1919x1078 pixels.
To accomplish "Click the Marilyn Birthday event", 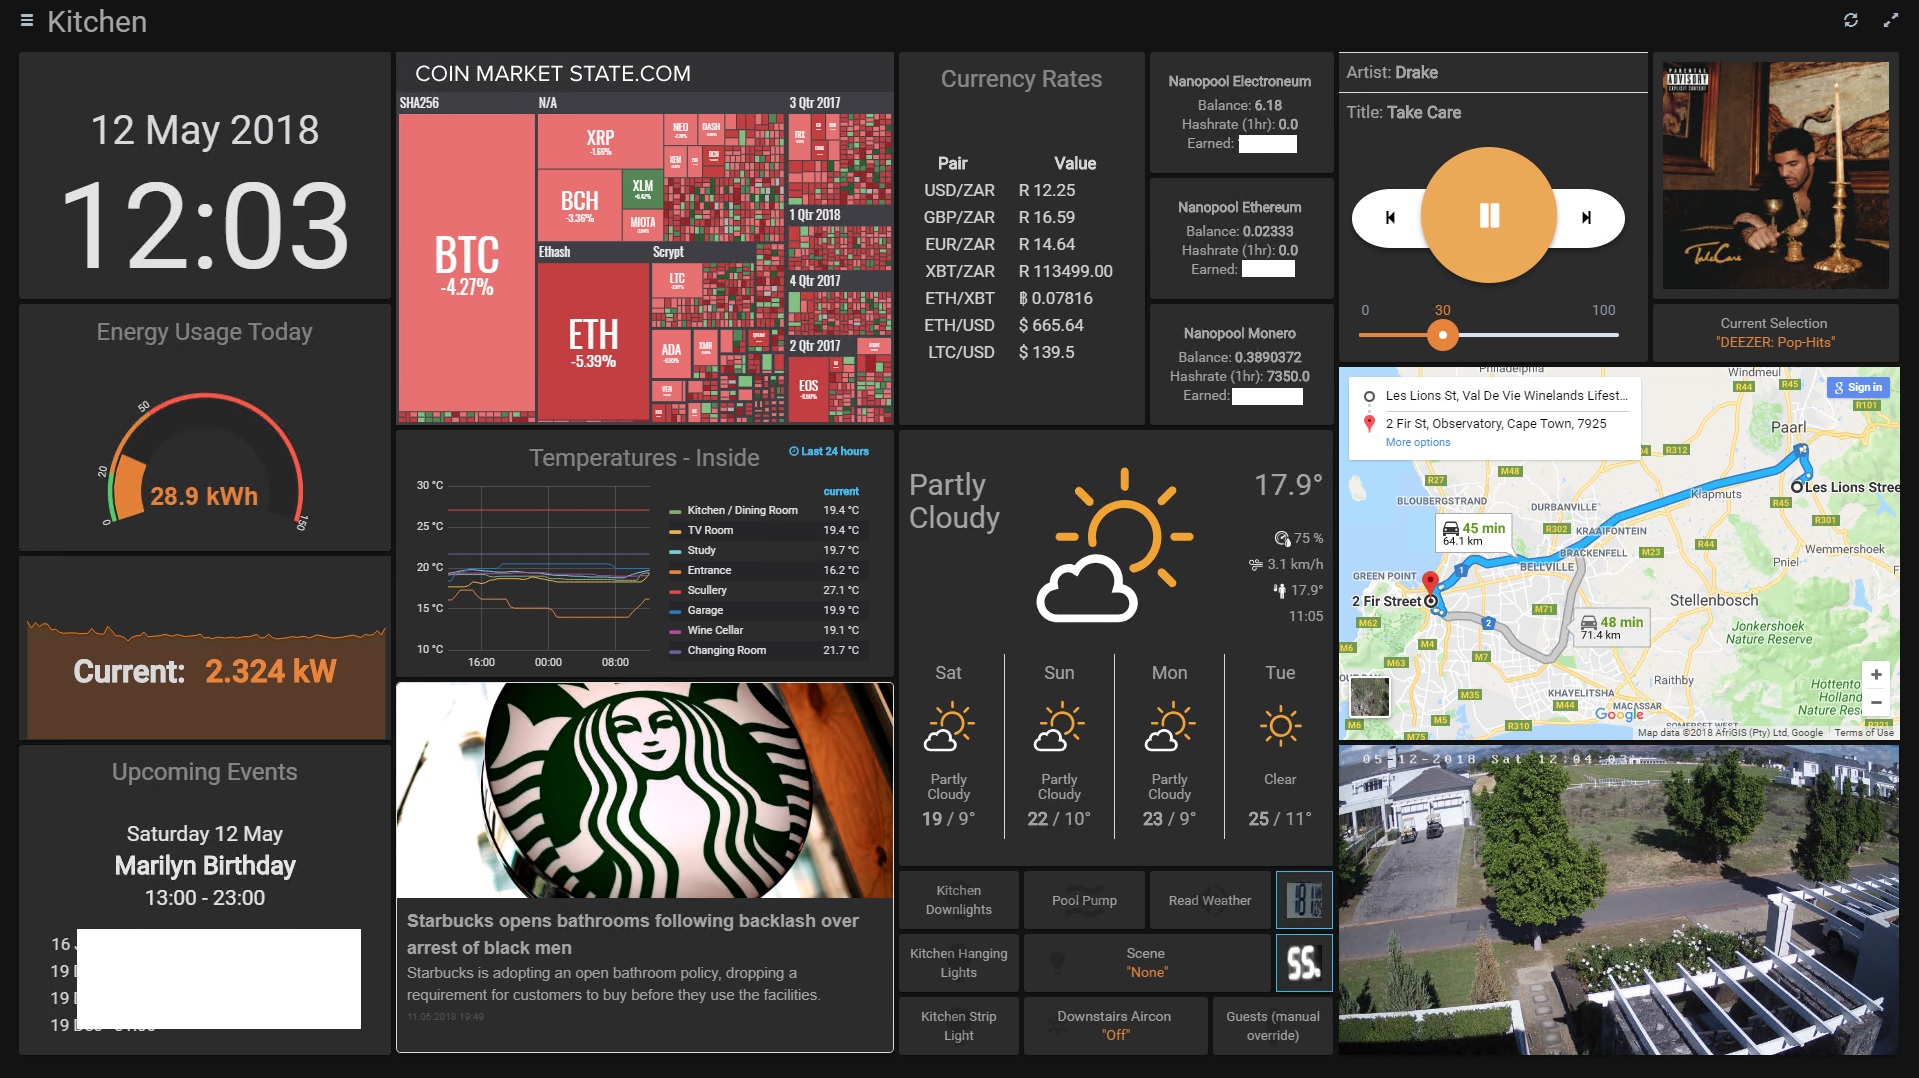I will [205, 866].
